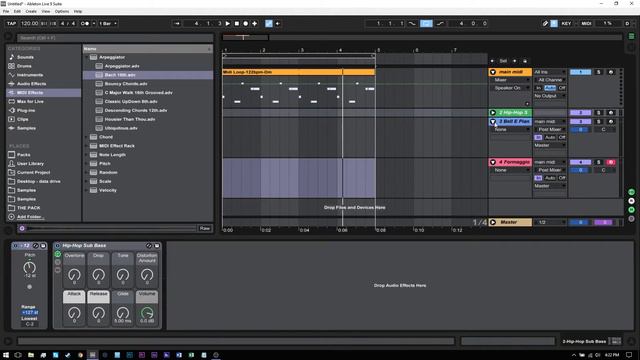Toggle the browser preview headphone button

point(22,229)
